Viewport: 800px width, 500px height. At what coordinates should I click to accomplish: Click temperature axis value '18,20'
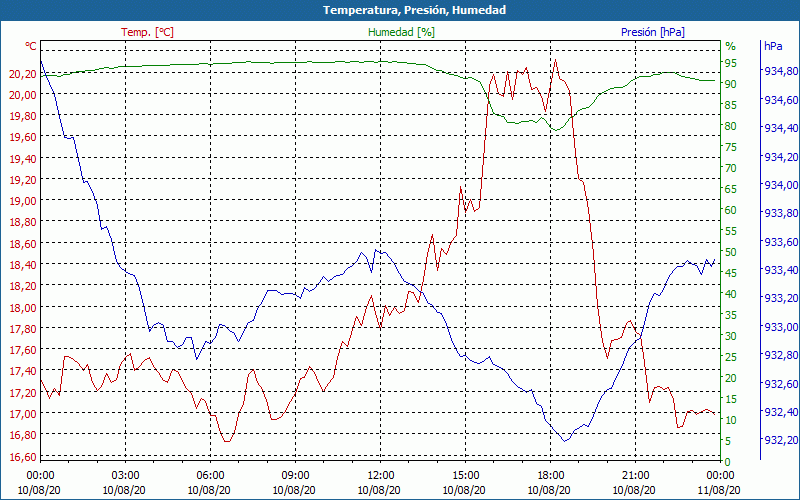pos(23,286)
